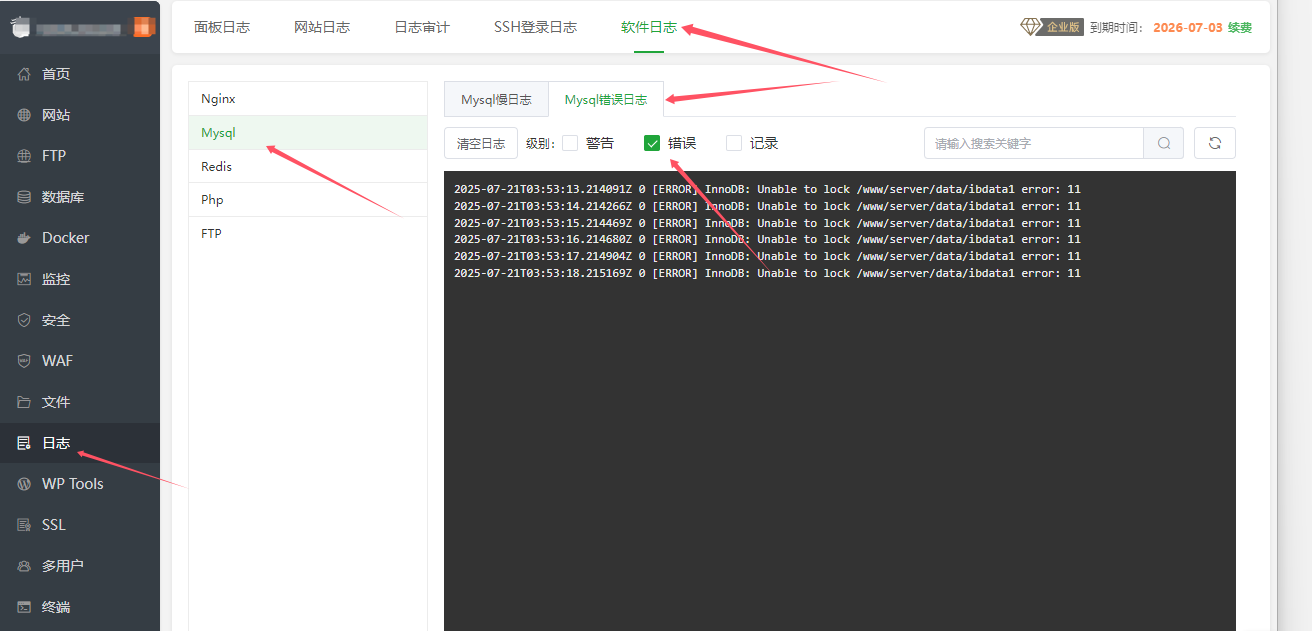Click the 03:53:13 error log line
This screenshot has width=1312, height=631.
coord(767,189)
